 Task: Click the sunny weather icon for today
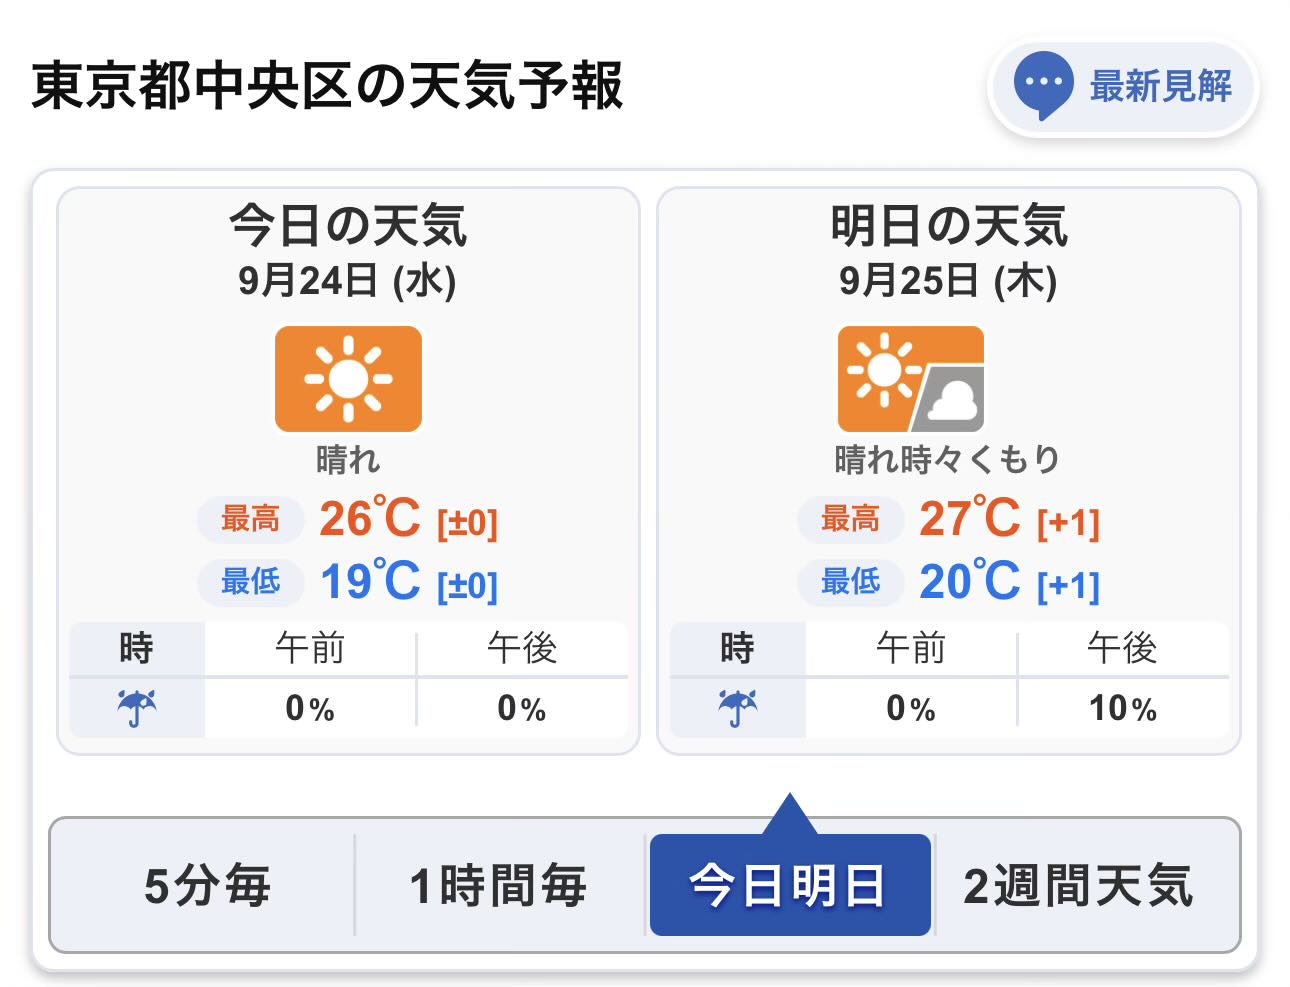tap(348, 379)
